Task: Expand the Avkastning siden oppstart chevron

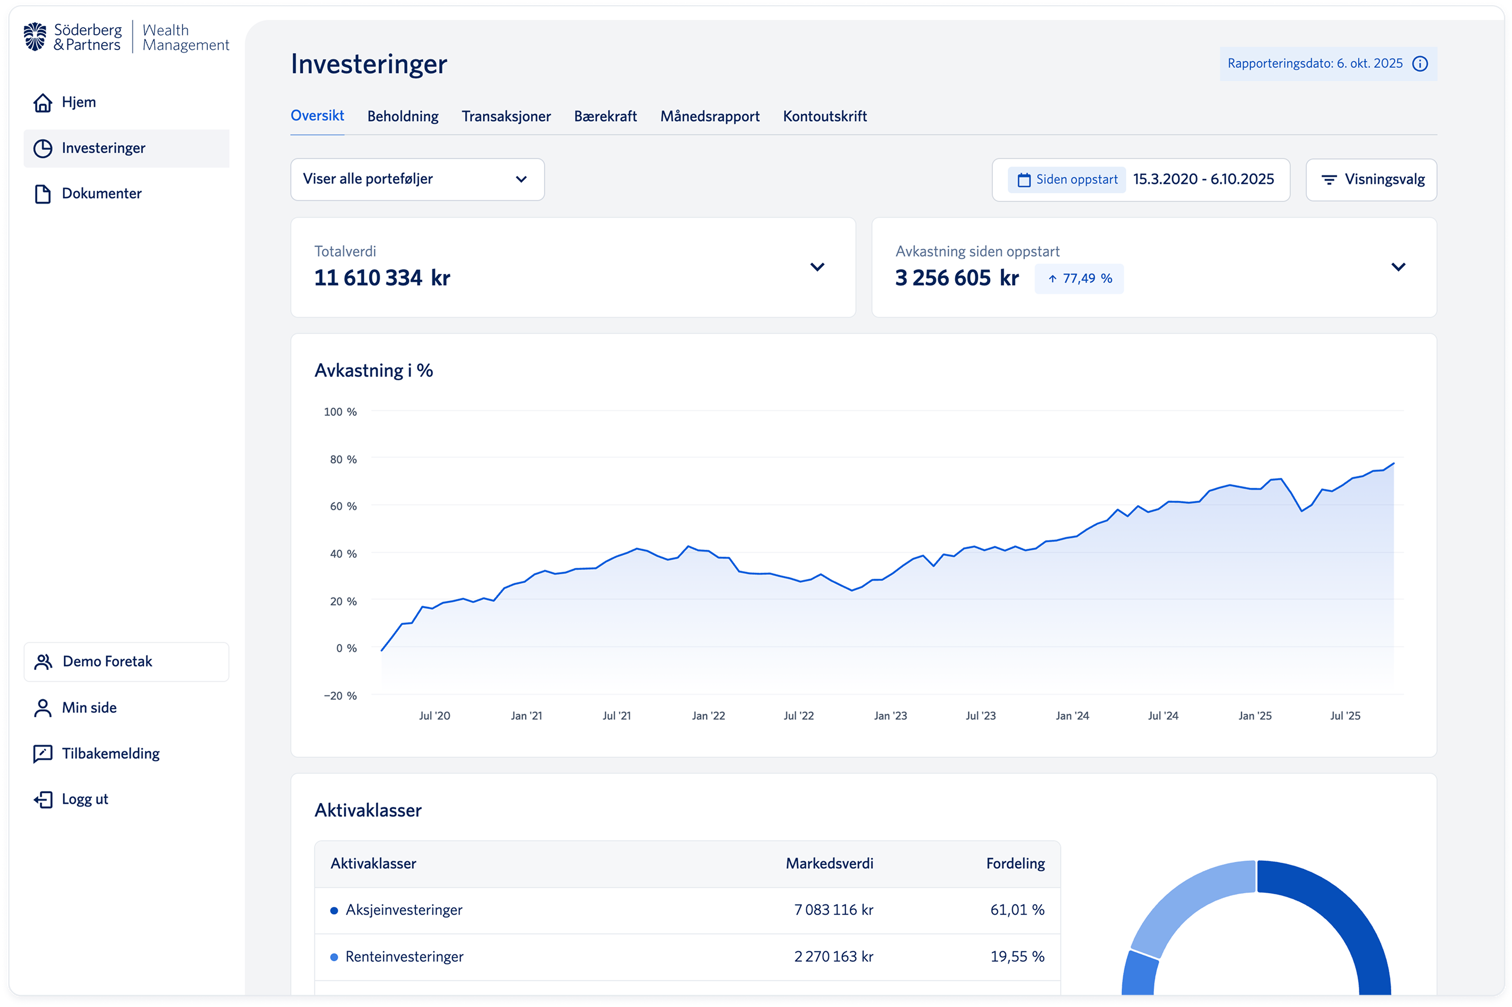Action: tap(1398, 267)
